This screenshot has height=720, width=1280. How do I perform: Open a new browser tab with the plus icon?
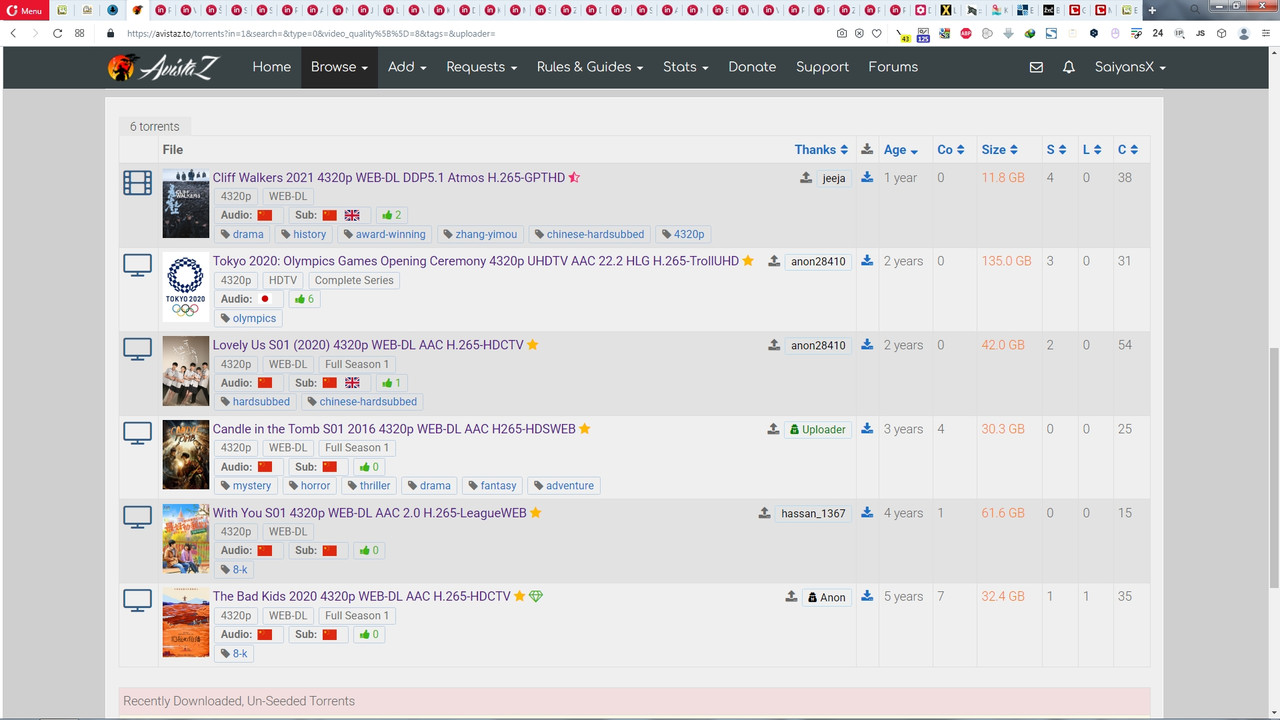[1152, 10]
